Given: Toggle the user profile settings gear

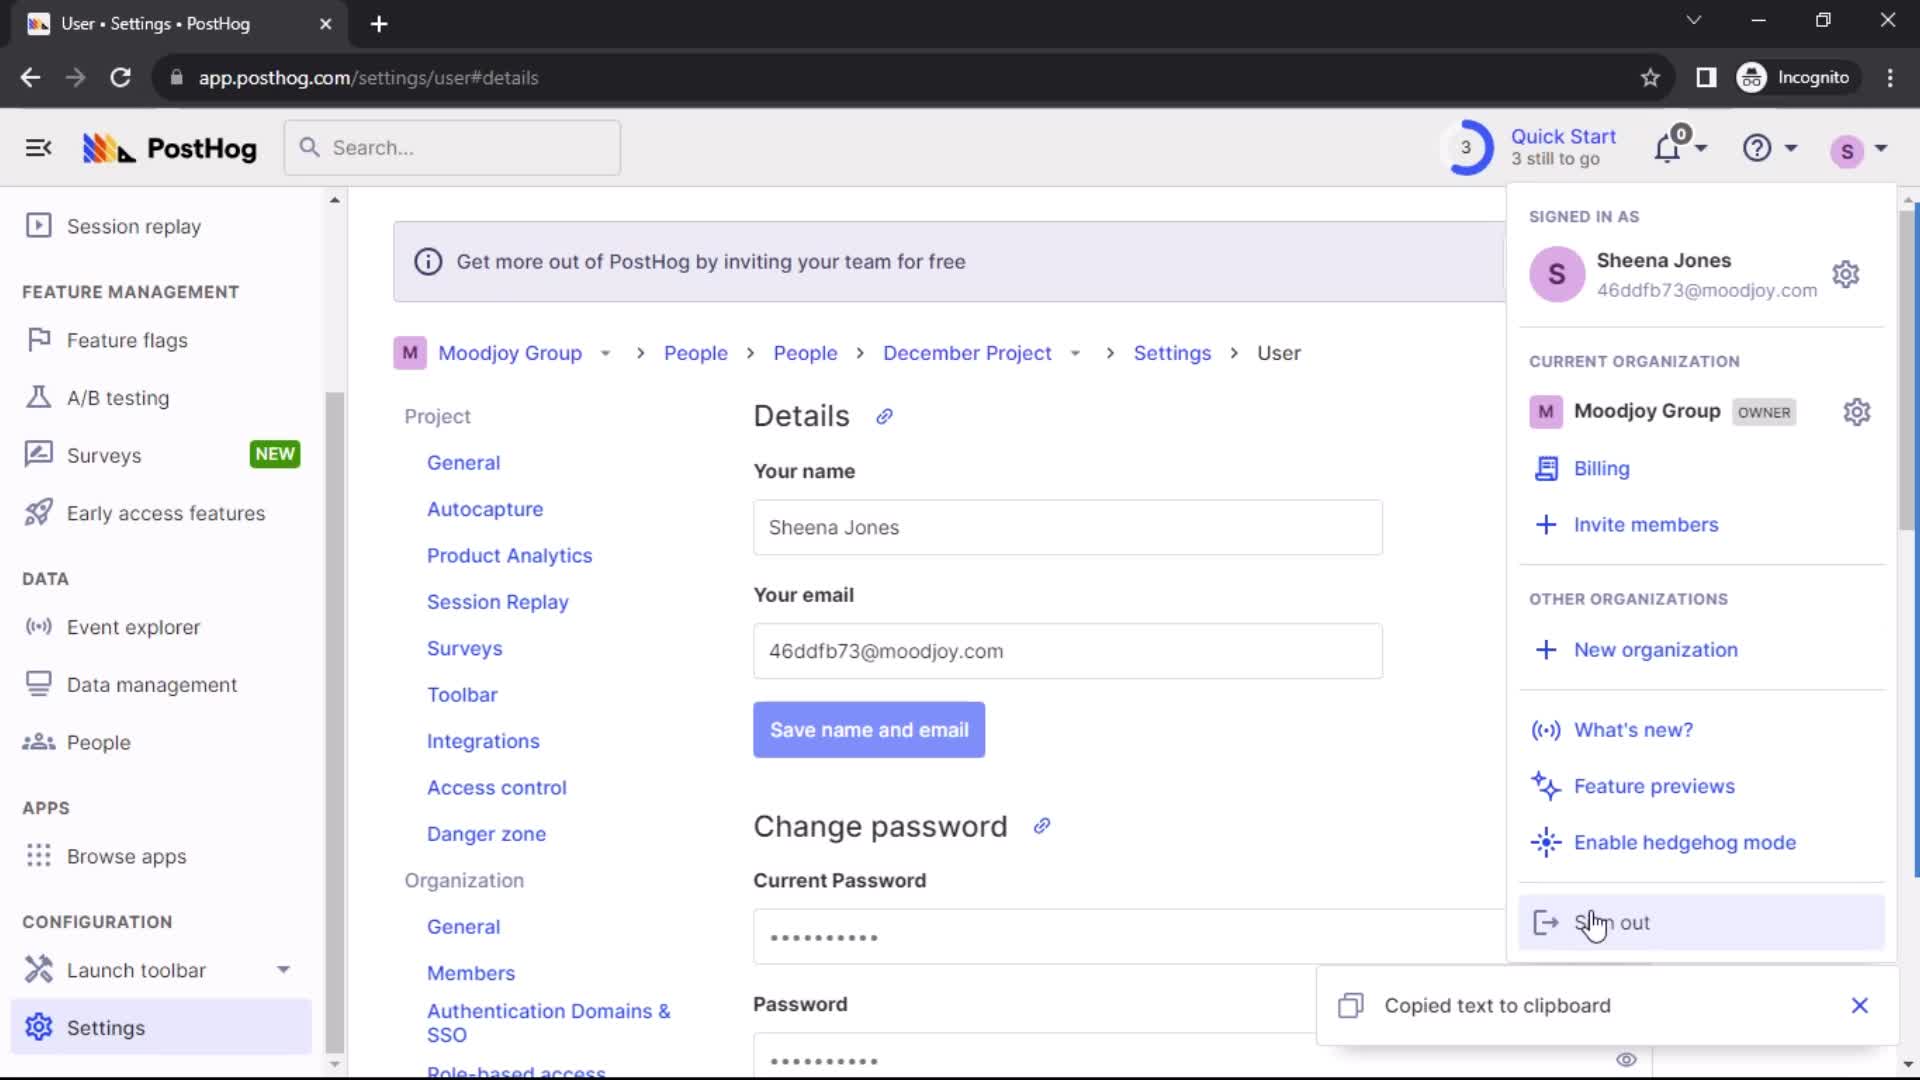Looking at the screenshot, I should [x=1845, y=274].
